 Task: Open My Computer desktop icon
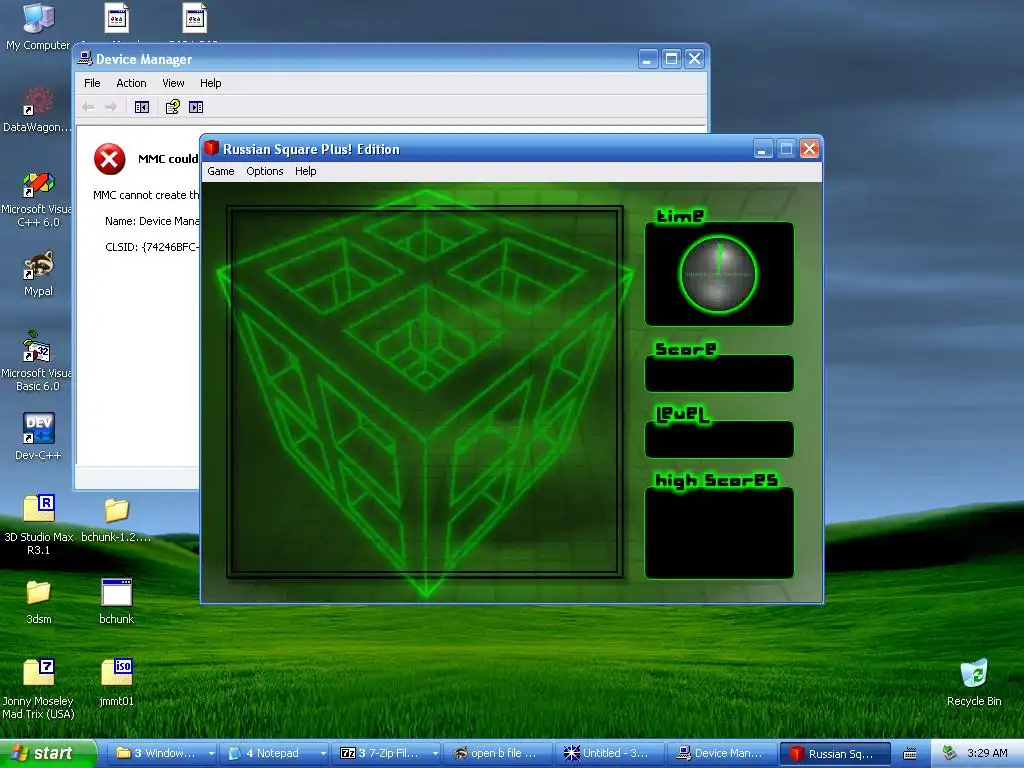point(38,26)
